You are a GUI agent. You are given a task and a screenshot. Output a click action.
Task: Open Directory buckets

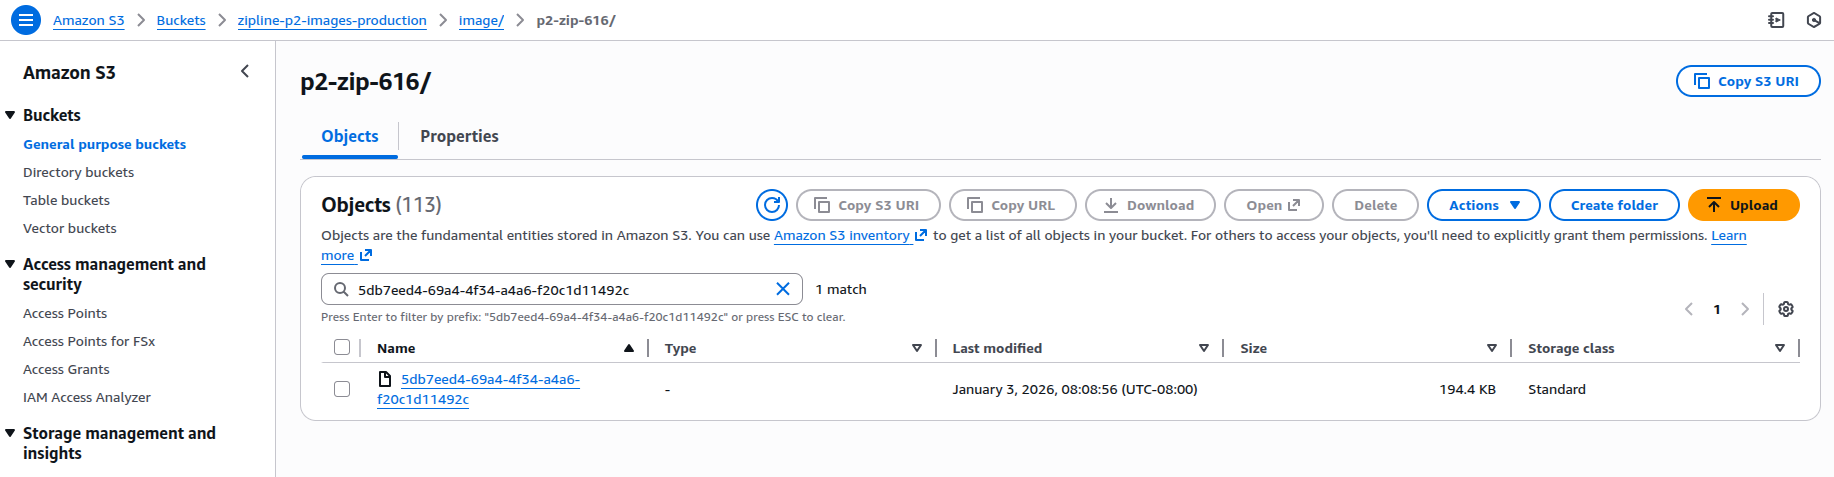[78, 172]
